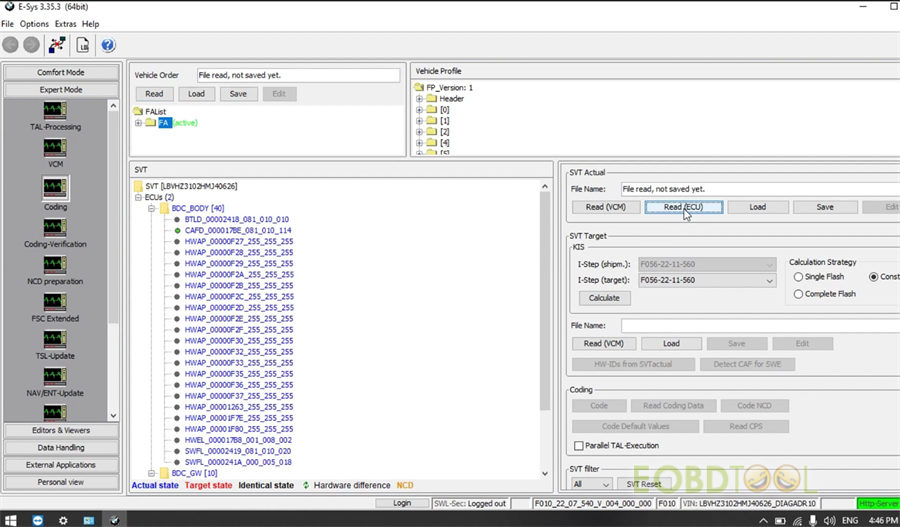Click Read (ECU) in SVT Actual
This screenshot has height=527, width=900.
tap(684, 207)
